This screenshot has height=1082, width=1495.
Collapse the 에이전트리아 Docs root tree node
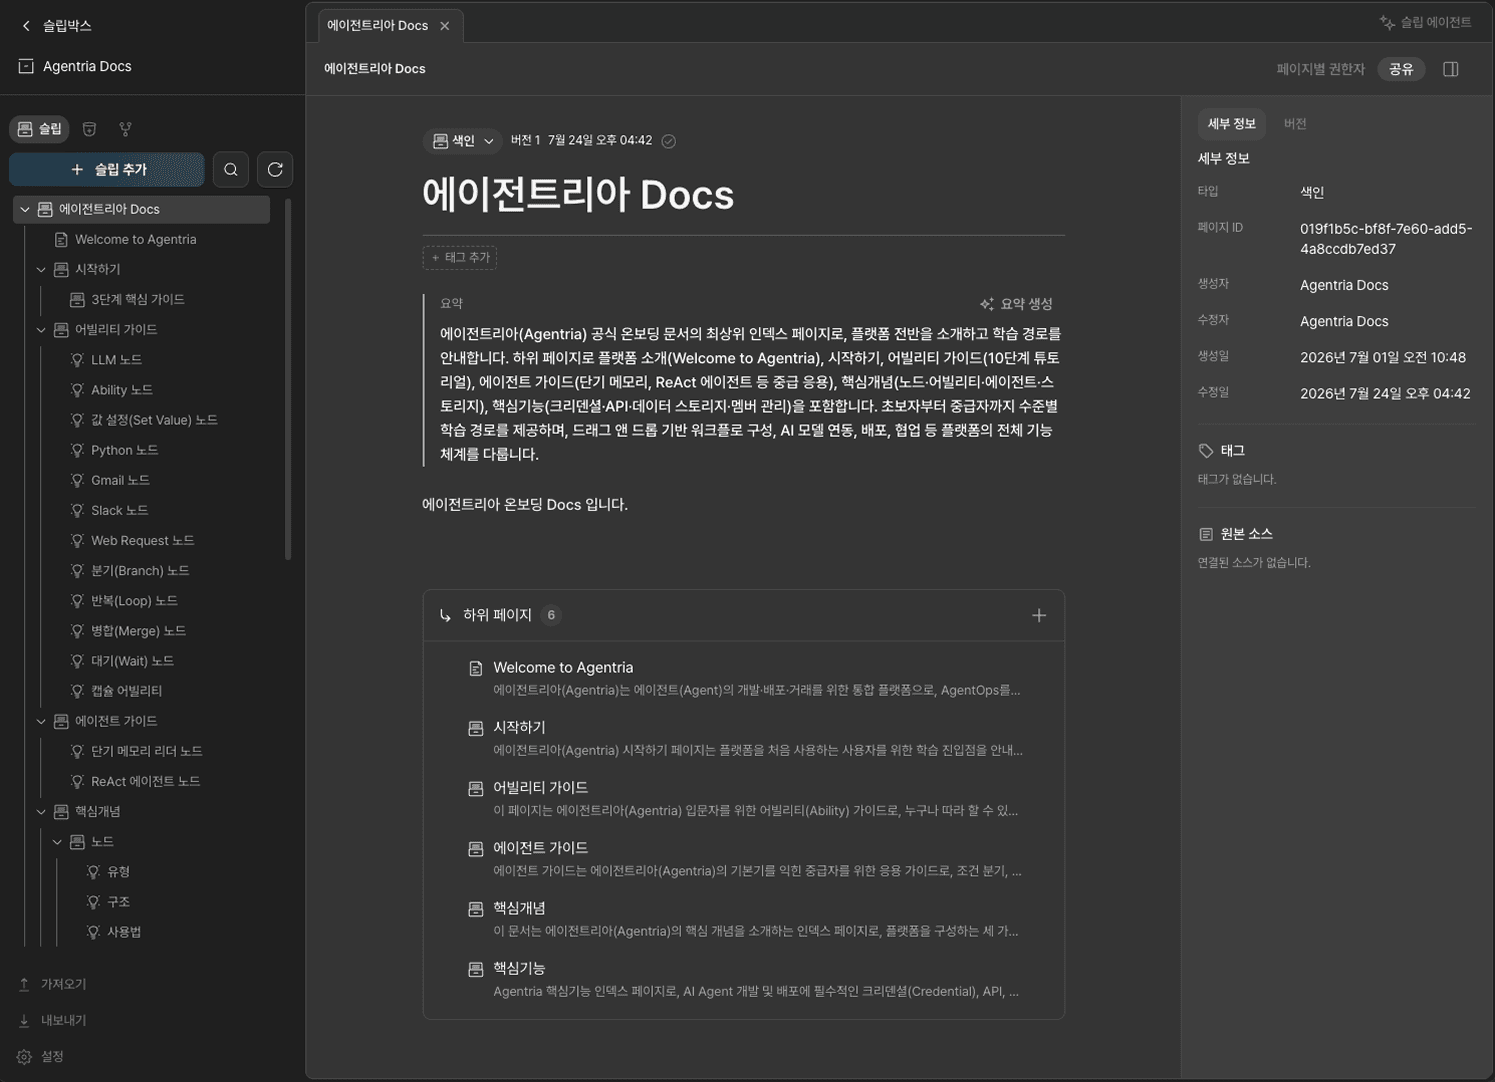click(x=25, y=209)
